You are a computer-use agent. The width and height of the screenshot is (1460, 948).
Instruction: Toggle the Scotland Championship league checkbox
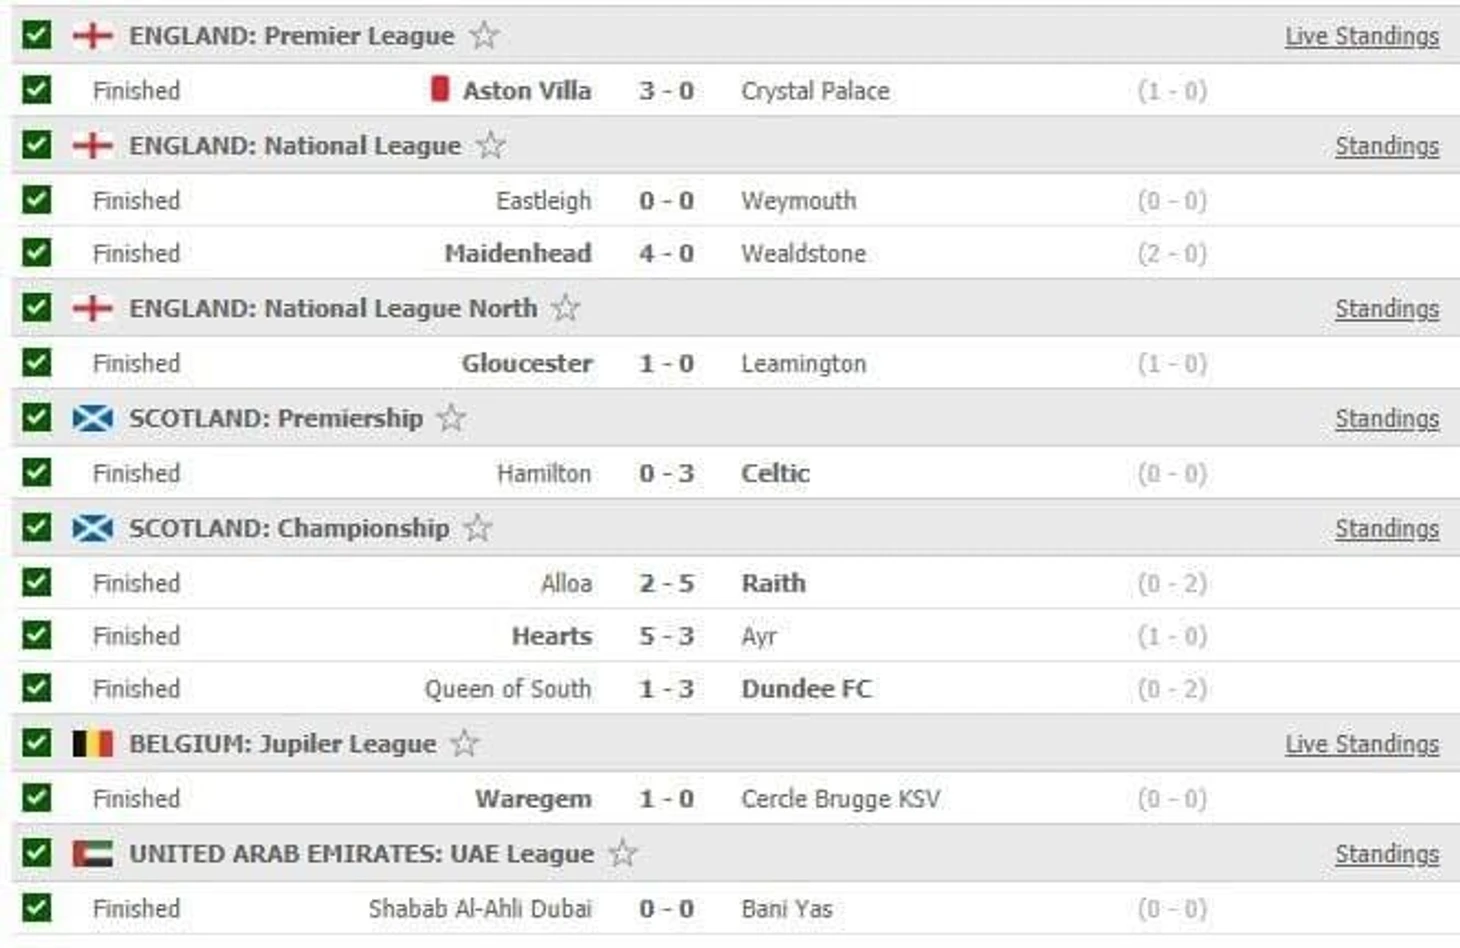tap(37, 527)
